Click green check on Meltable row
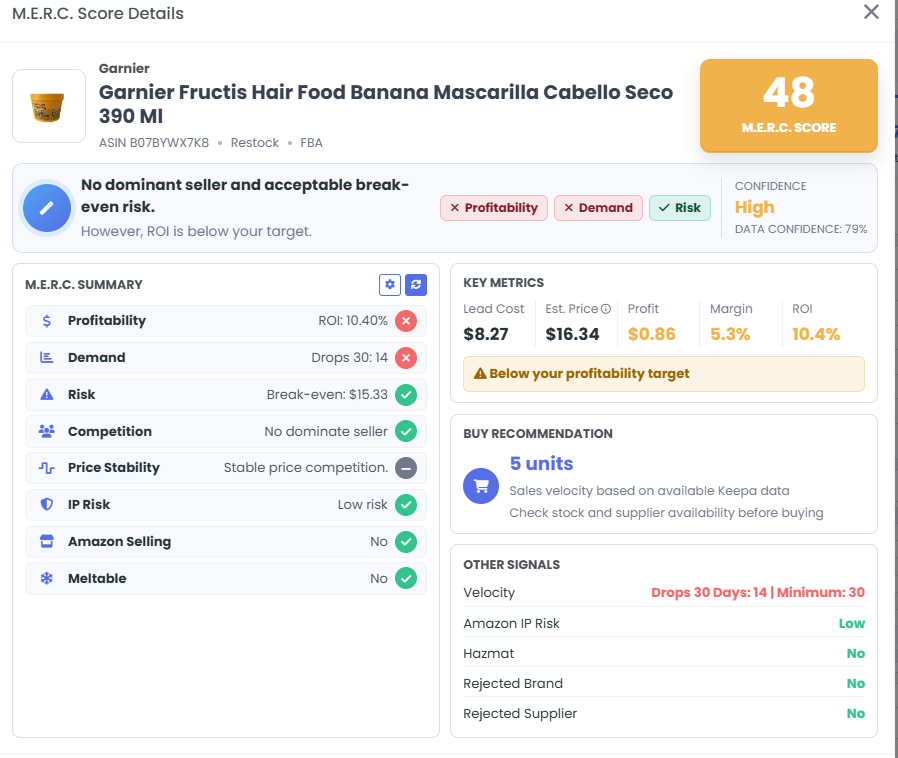This screenshot has width=898, height=758. click(x=406, y=578)
